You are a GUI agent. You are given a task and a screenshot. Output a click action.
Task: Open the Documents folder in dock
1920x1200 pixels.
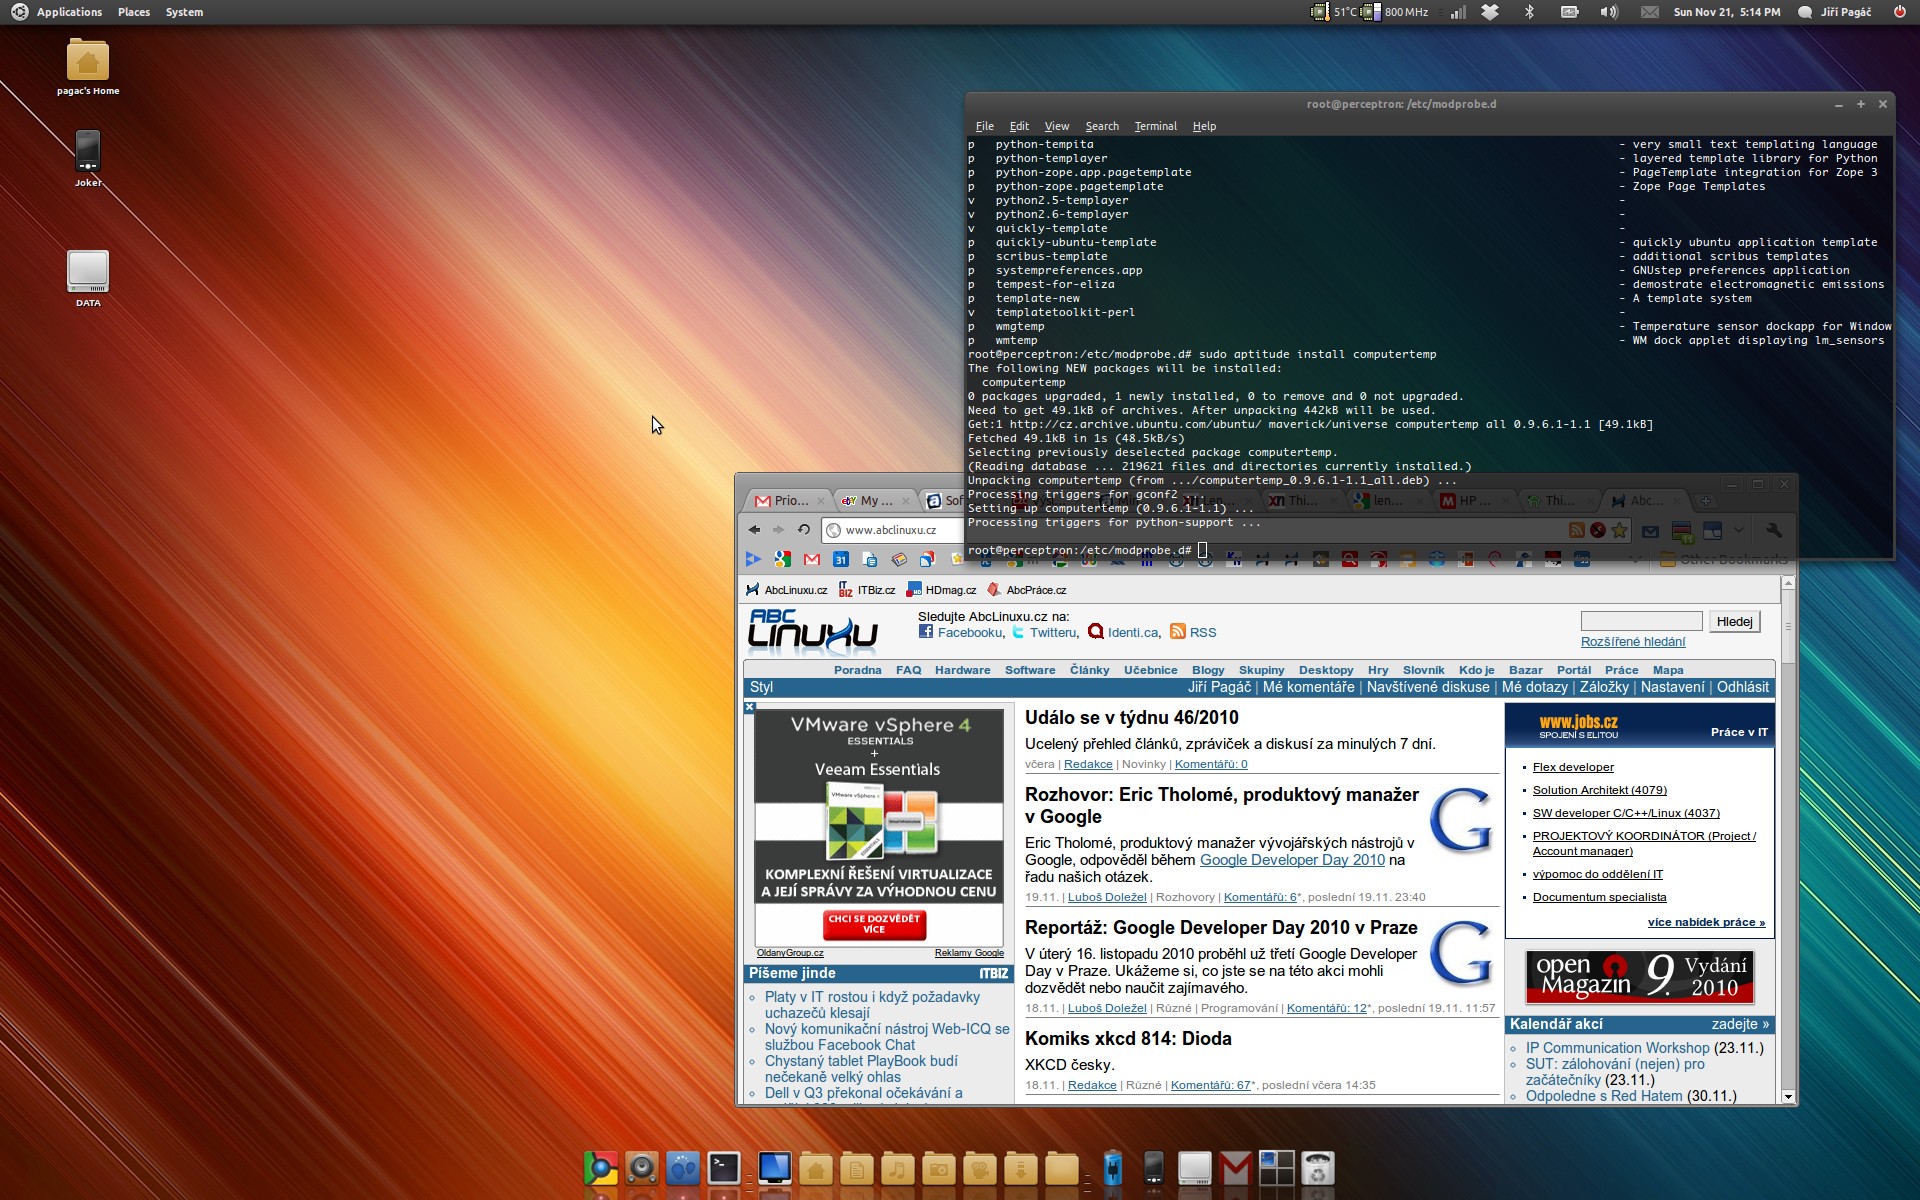[x=857, y=1168]
